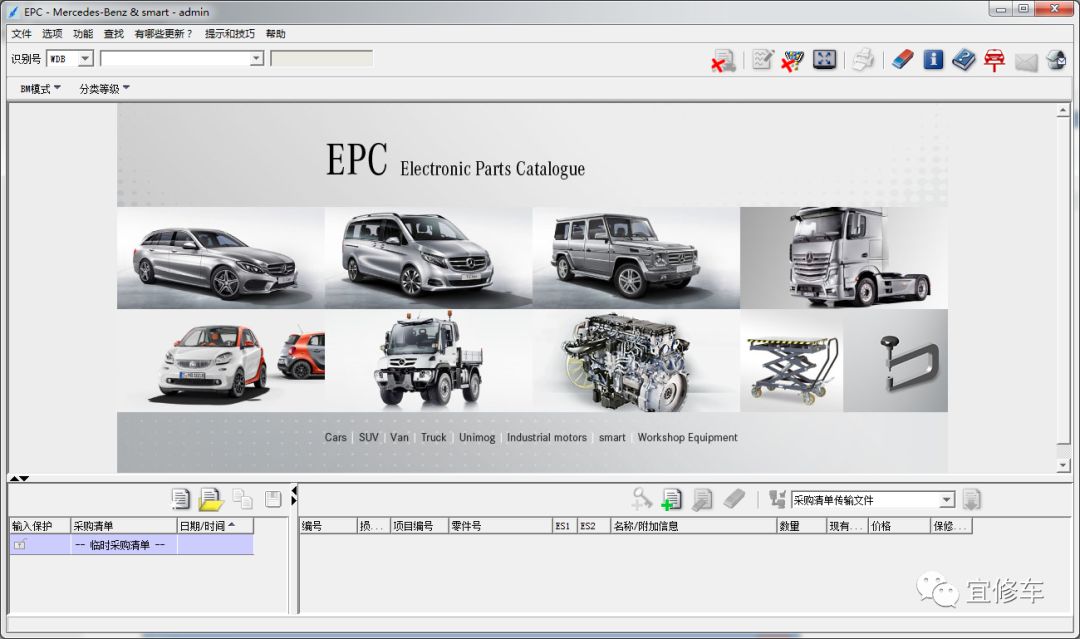Click the grey read-only field next to identifier
Screen dimensions: 1080x639
coord(322,59)
